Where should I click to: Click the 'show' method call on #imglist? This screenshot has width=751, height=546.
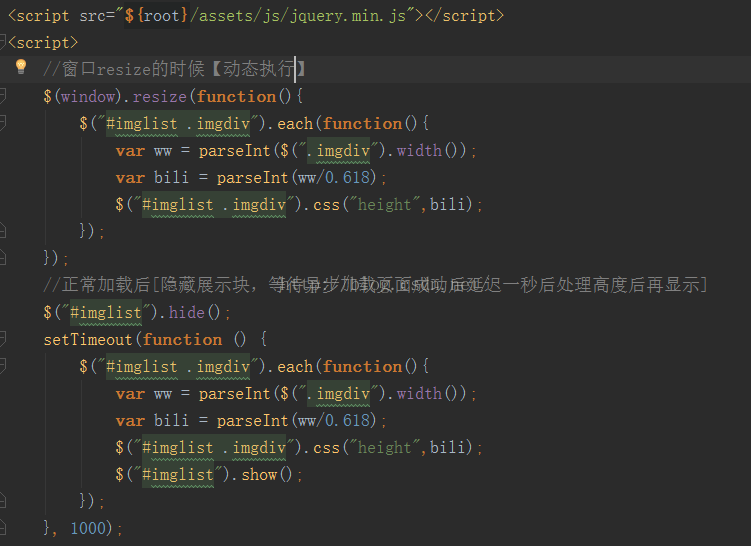tap(259, 474)
